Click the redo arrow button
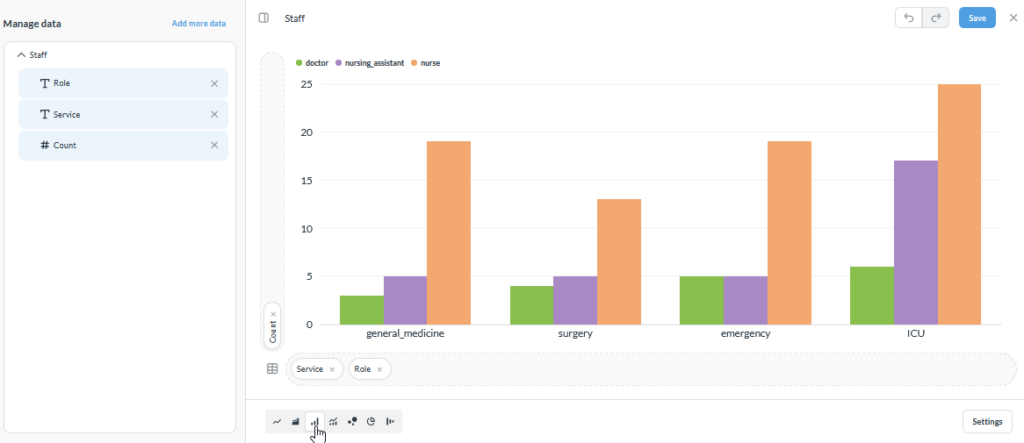The image size is (1024, 443). [935, 18]
